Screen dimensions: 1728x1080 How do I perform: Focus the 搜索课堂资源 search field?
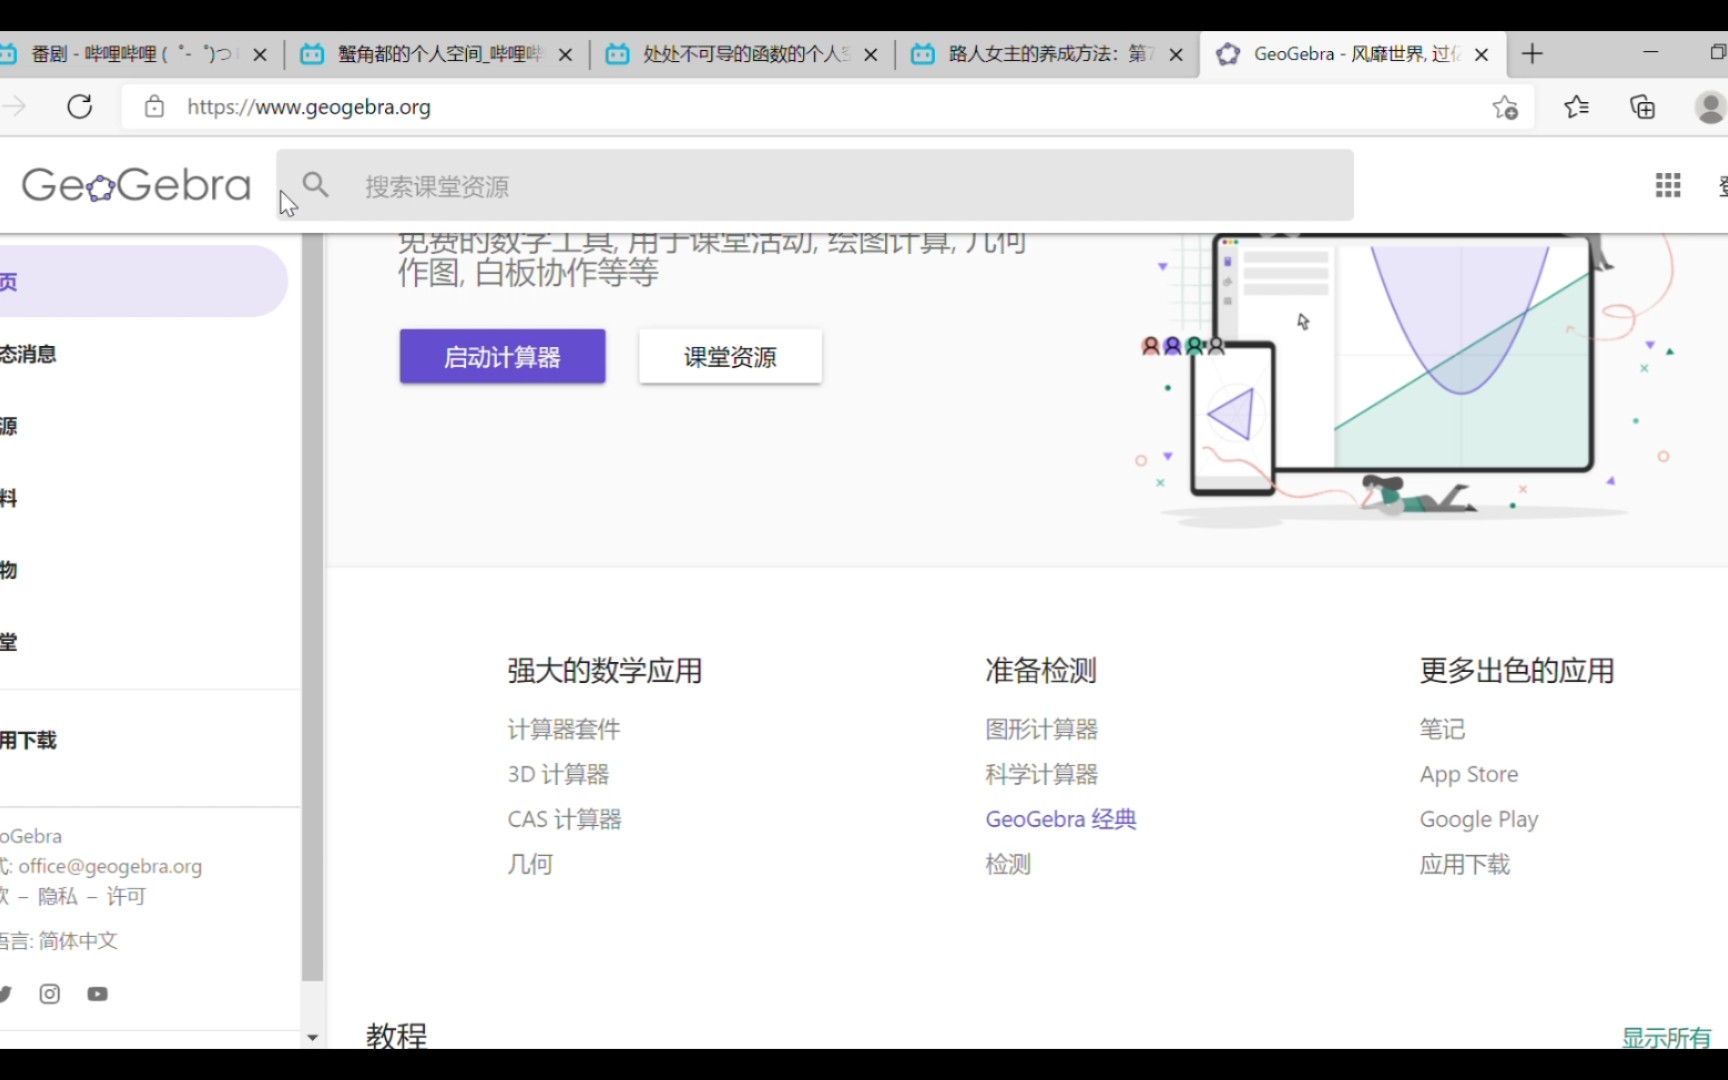[815, 185]
